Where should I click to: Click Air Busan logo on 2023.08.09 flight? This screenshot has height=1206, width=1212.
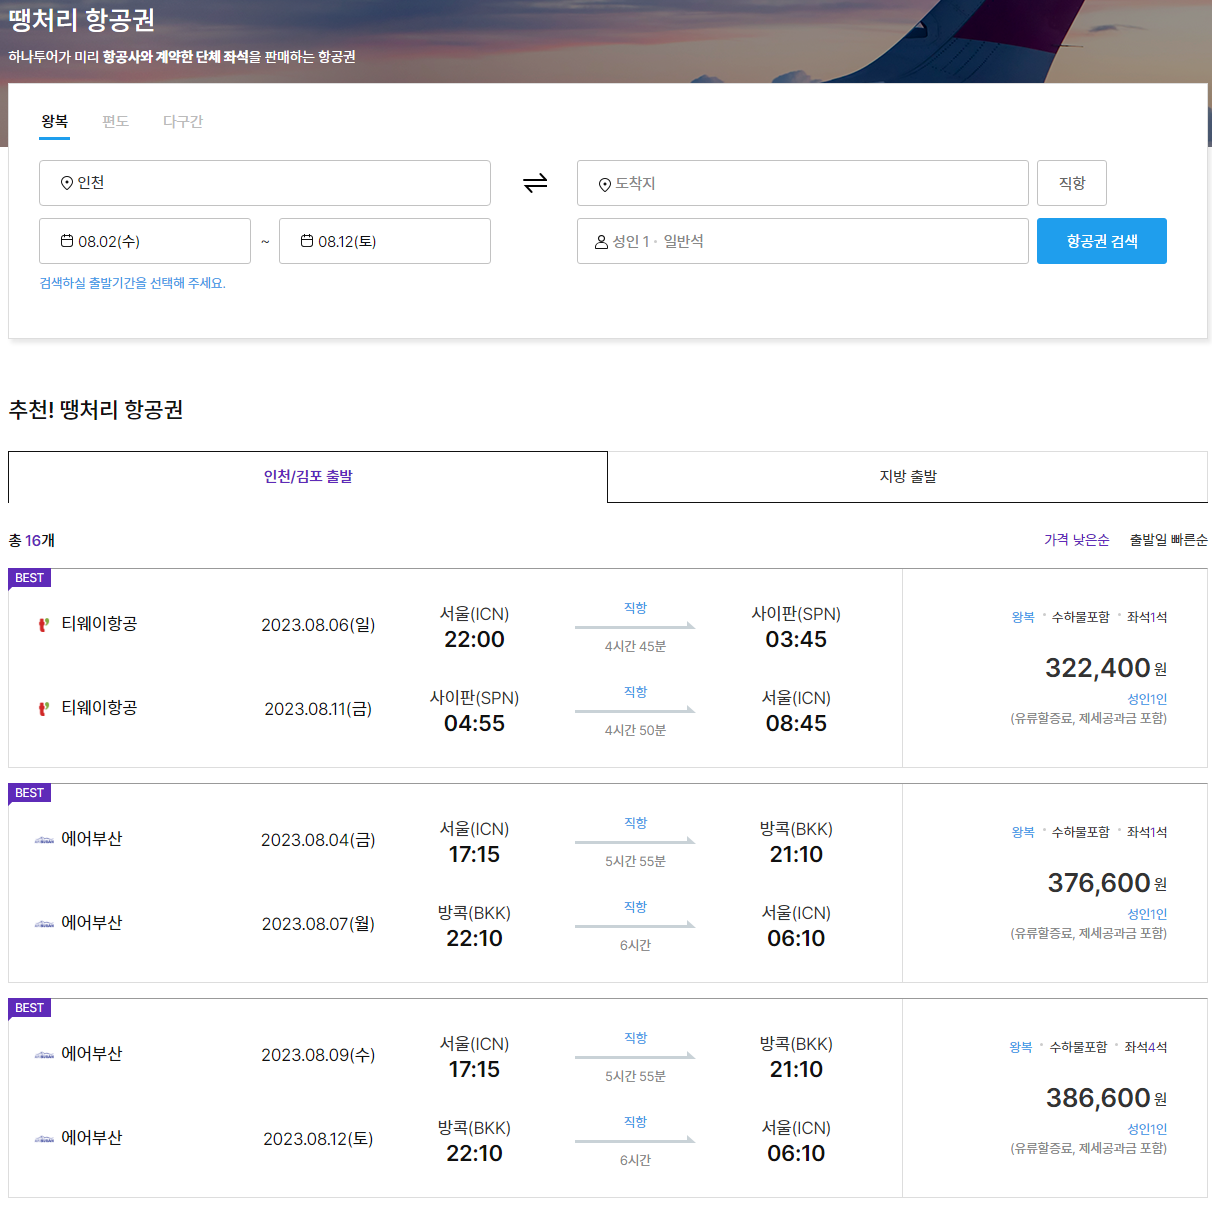pyautogui.click(x=44, y=1055)
